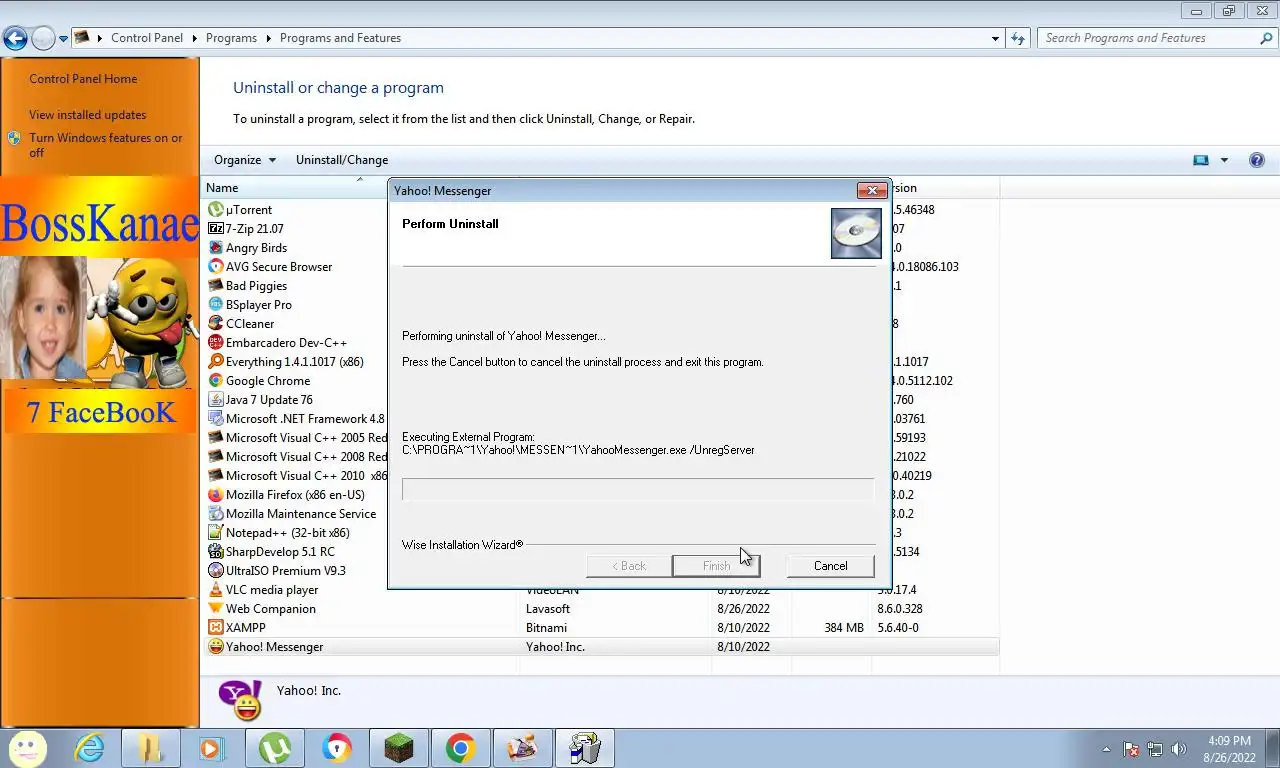The height and width of the screenshot is (768, 1280).
Task: Expand the Programs breadcrumb arrow
Action: (268, 38)
